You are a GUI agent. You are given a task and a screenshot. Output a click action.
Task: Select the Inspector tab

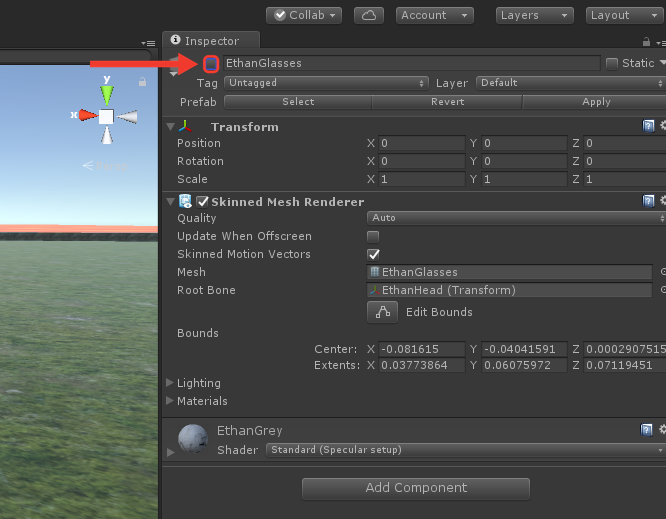click(x=211, y=41)
